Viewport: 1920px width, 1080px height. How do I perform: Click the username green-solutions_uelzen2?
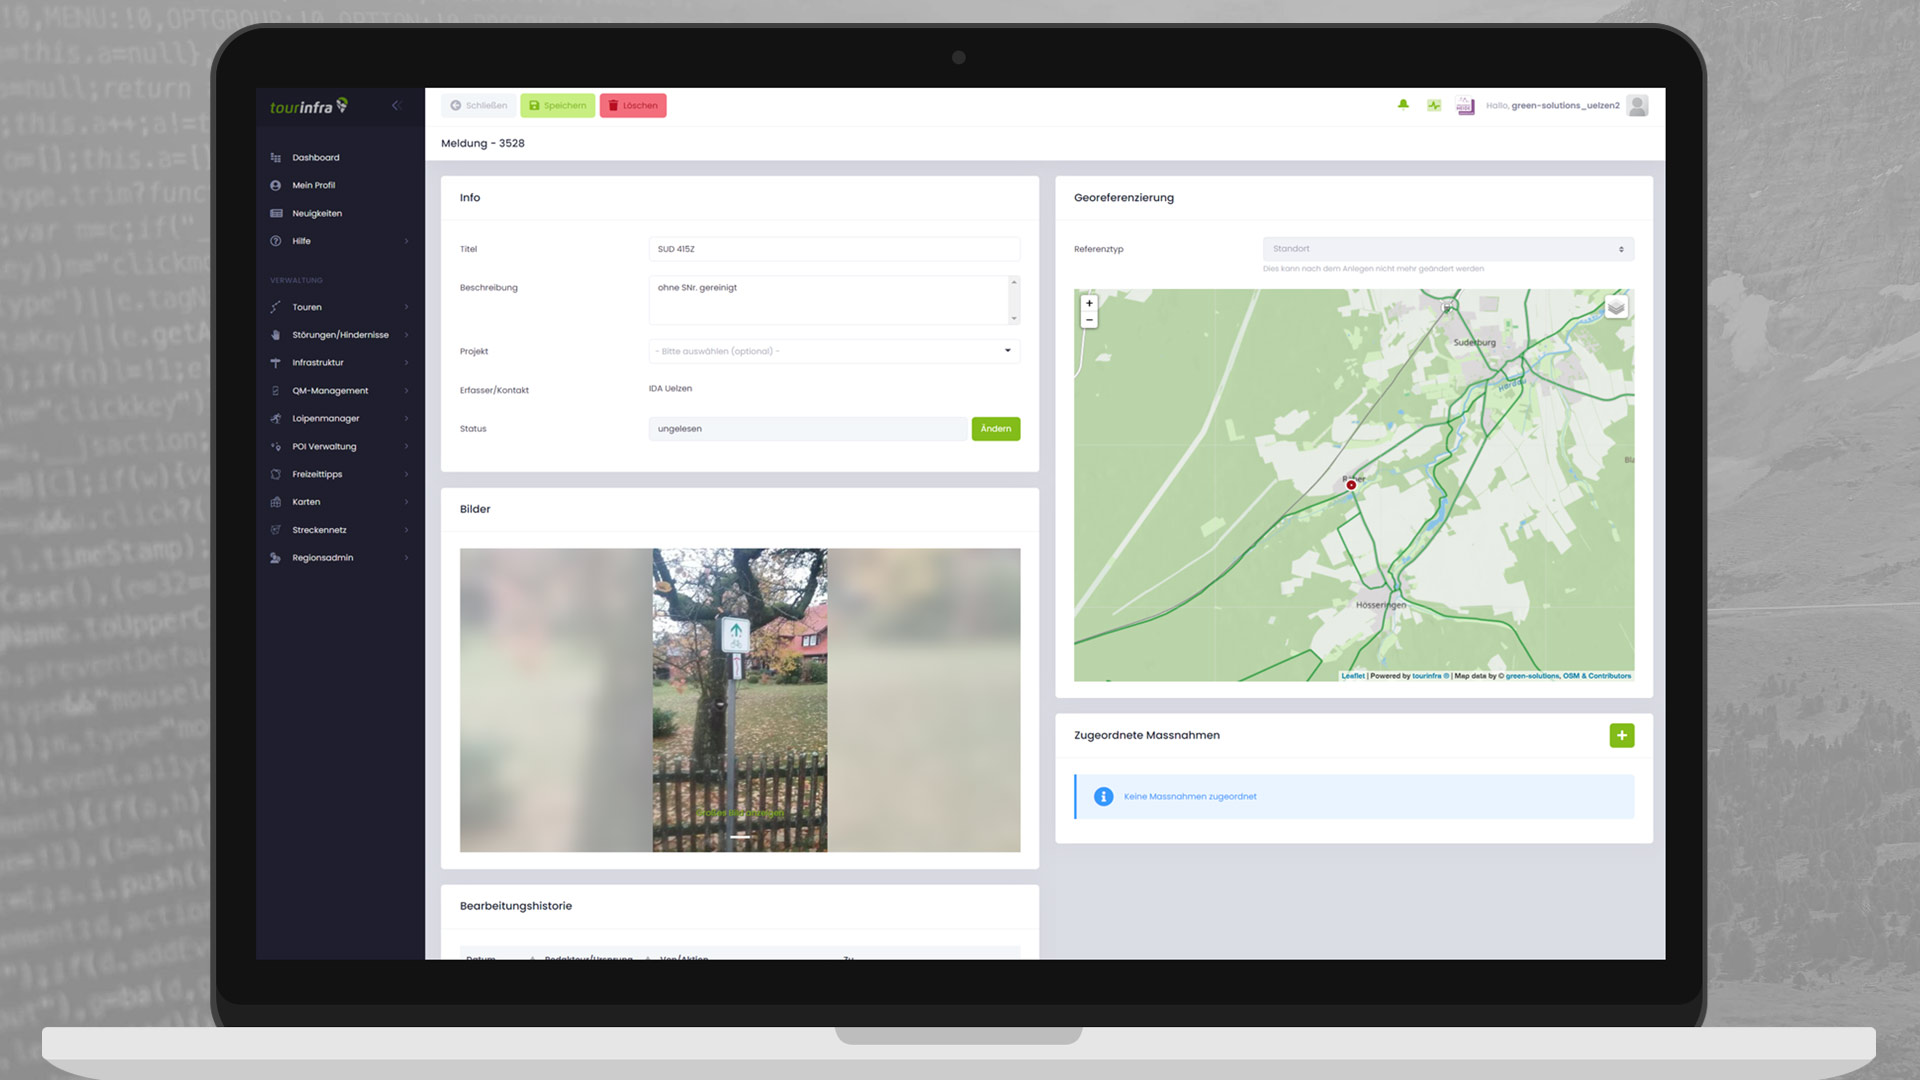(x=1565, y=105)
